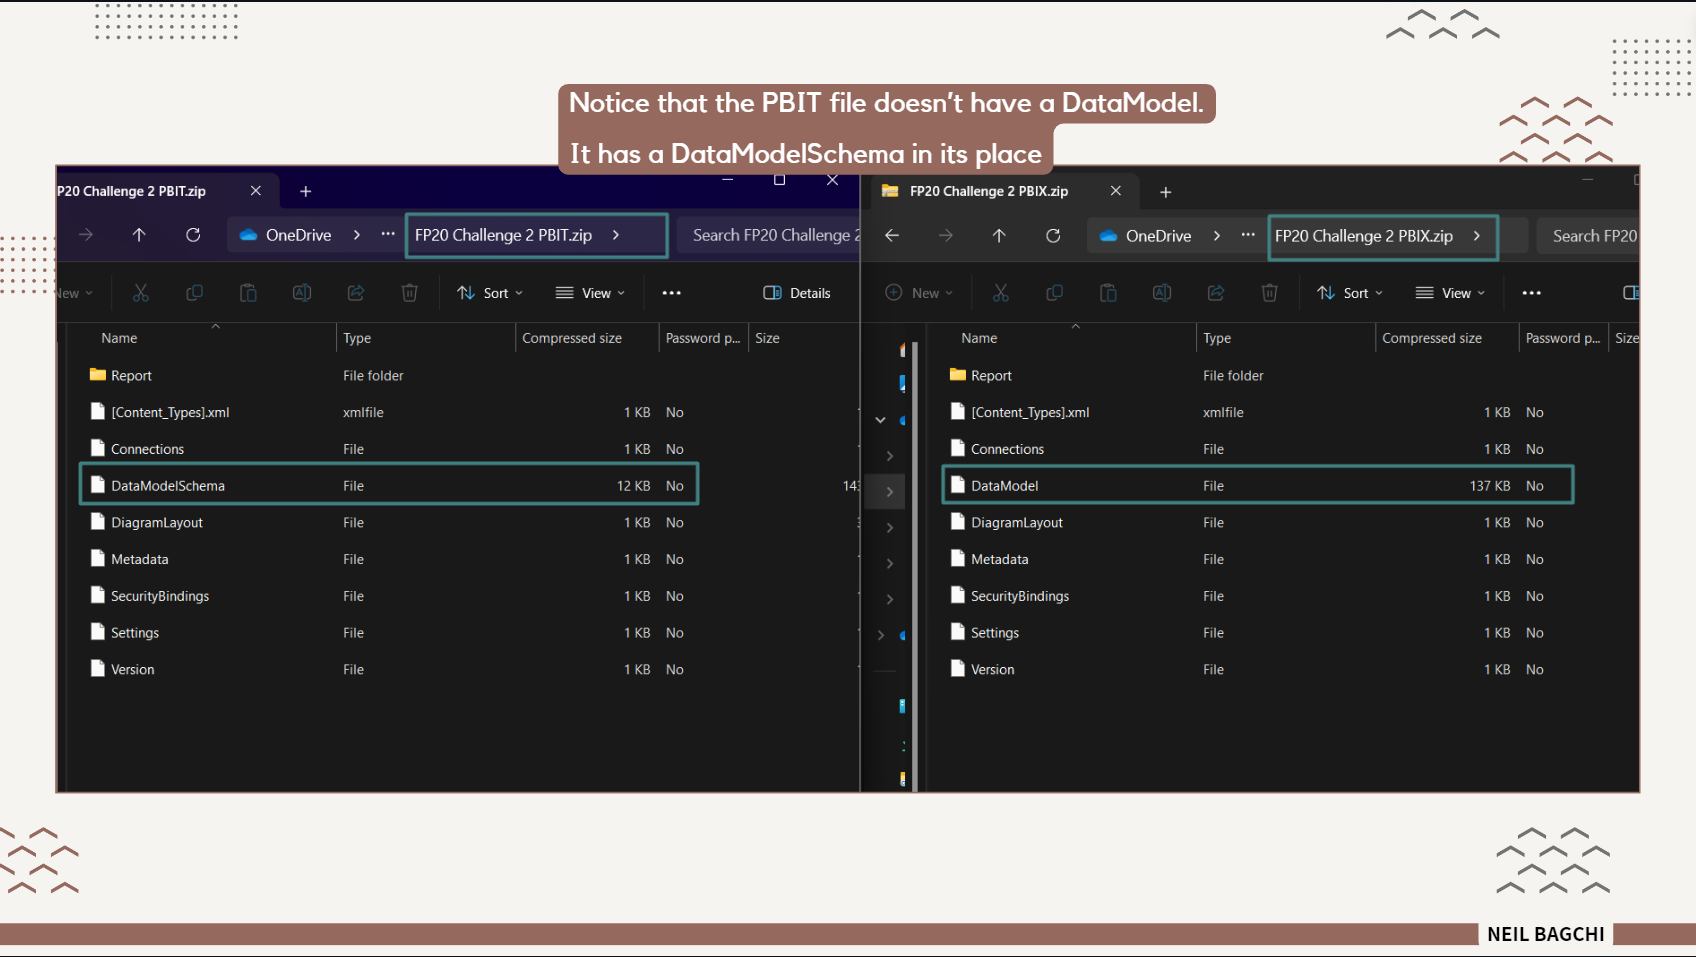Go up one folder in PBIX window
The width and height of the screenshot is (1696, 957).
coord(999,236)
